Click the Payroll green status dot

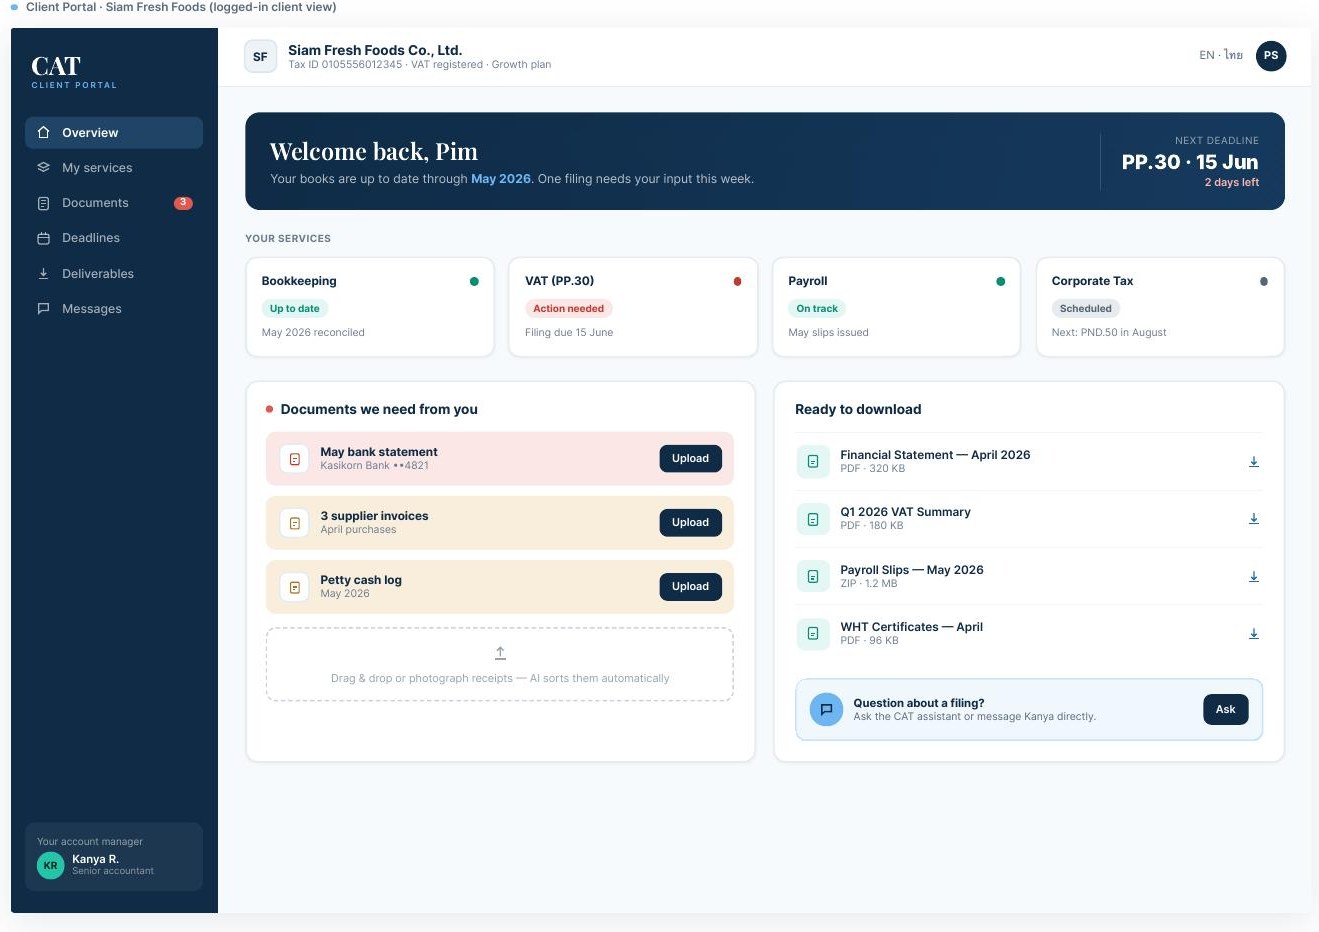tap(1000, 281)
